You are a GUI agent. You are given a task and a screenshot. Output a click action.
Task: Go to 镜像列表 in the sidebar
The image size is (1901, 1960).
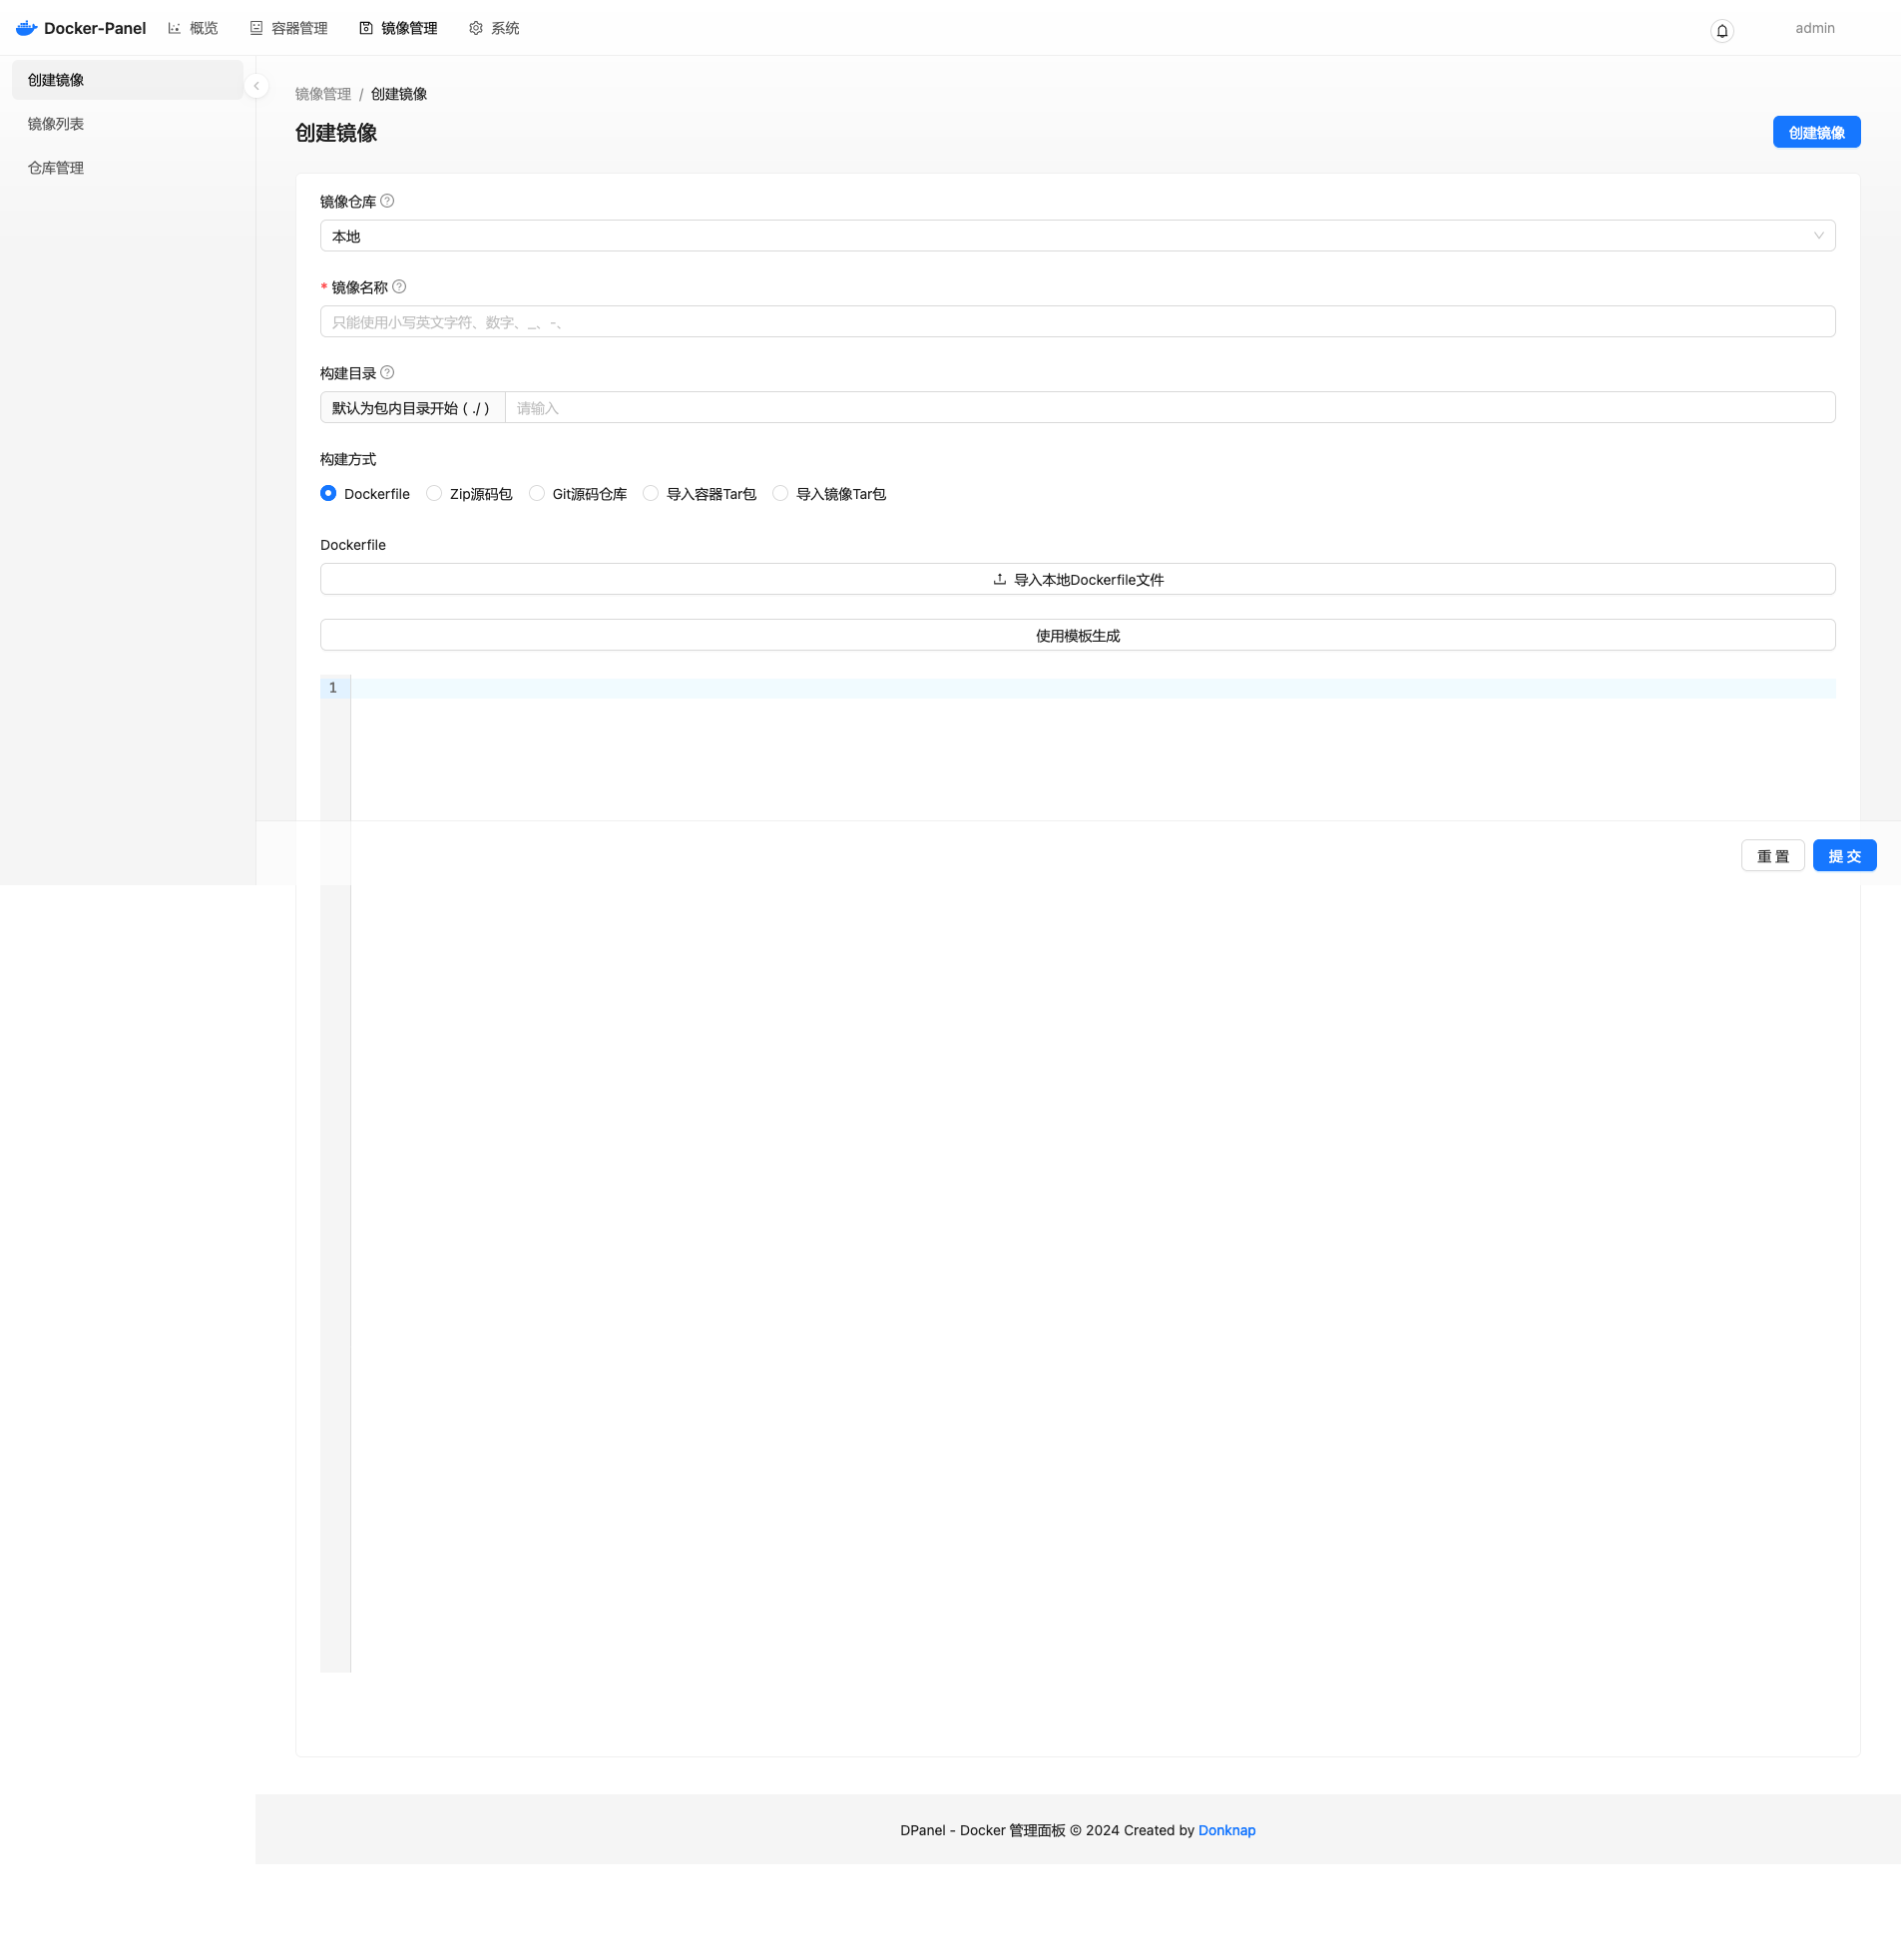click(x=55, y=123)
